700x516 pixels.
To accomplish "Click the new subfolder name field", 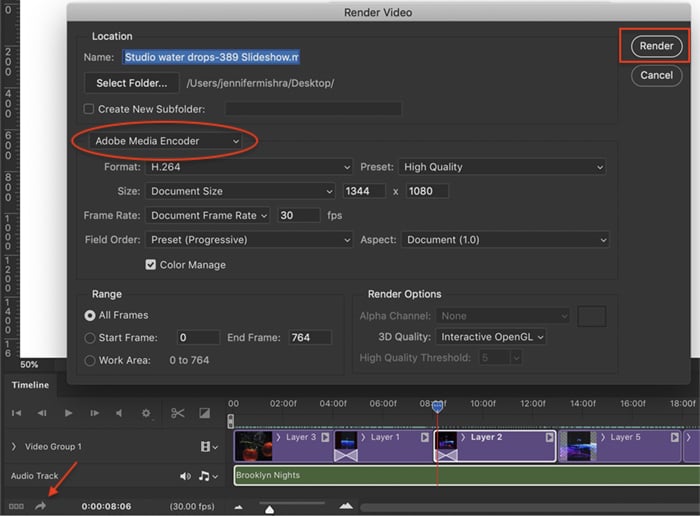I will (x=313, y=109).
